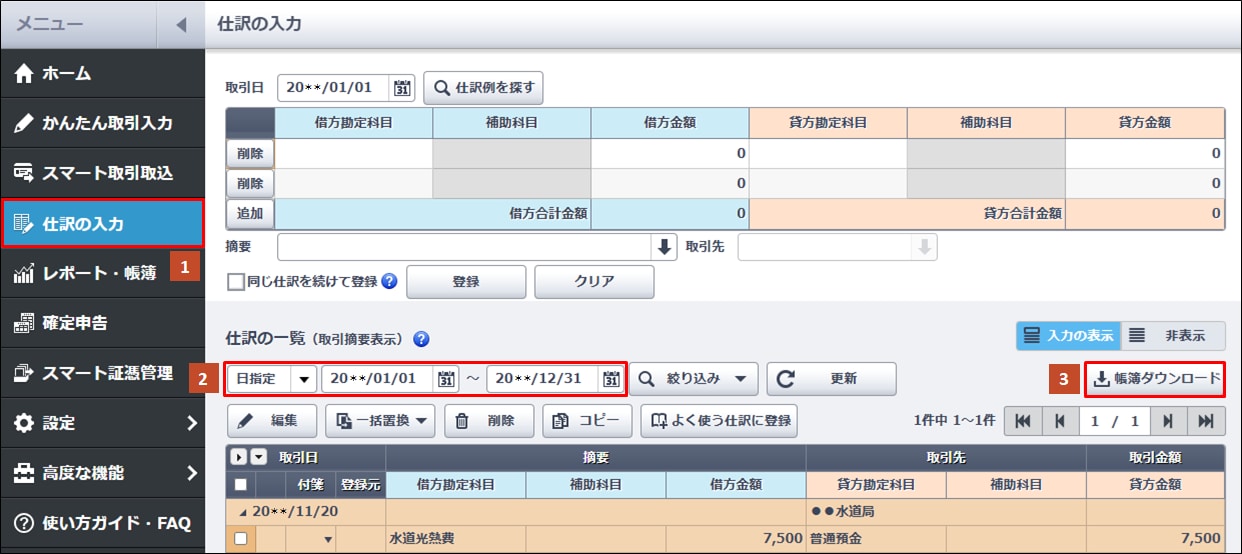This screenshot has width=1242, height=554.
Task: Open calendar for the start date 20**/01/01 filter
Action: (446, 379)
